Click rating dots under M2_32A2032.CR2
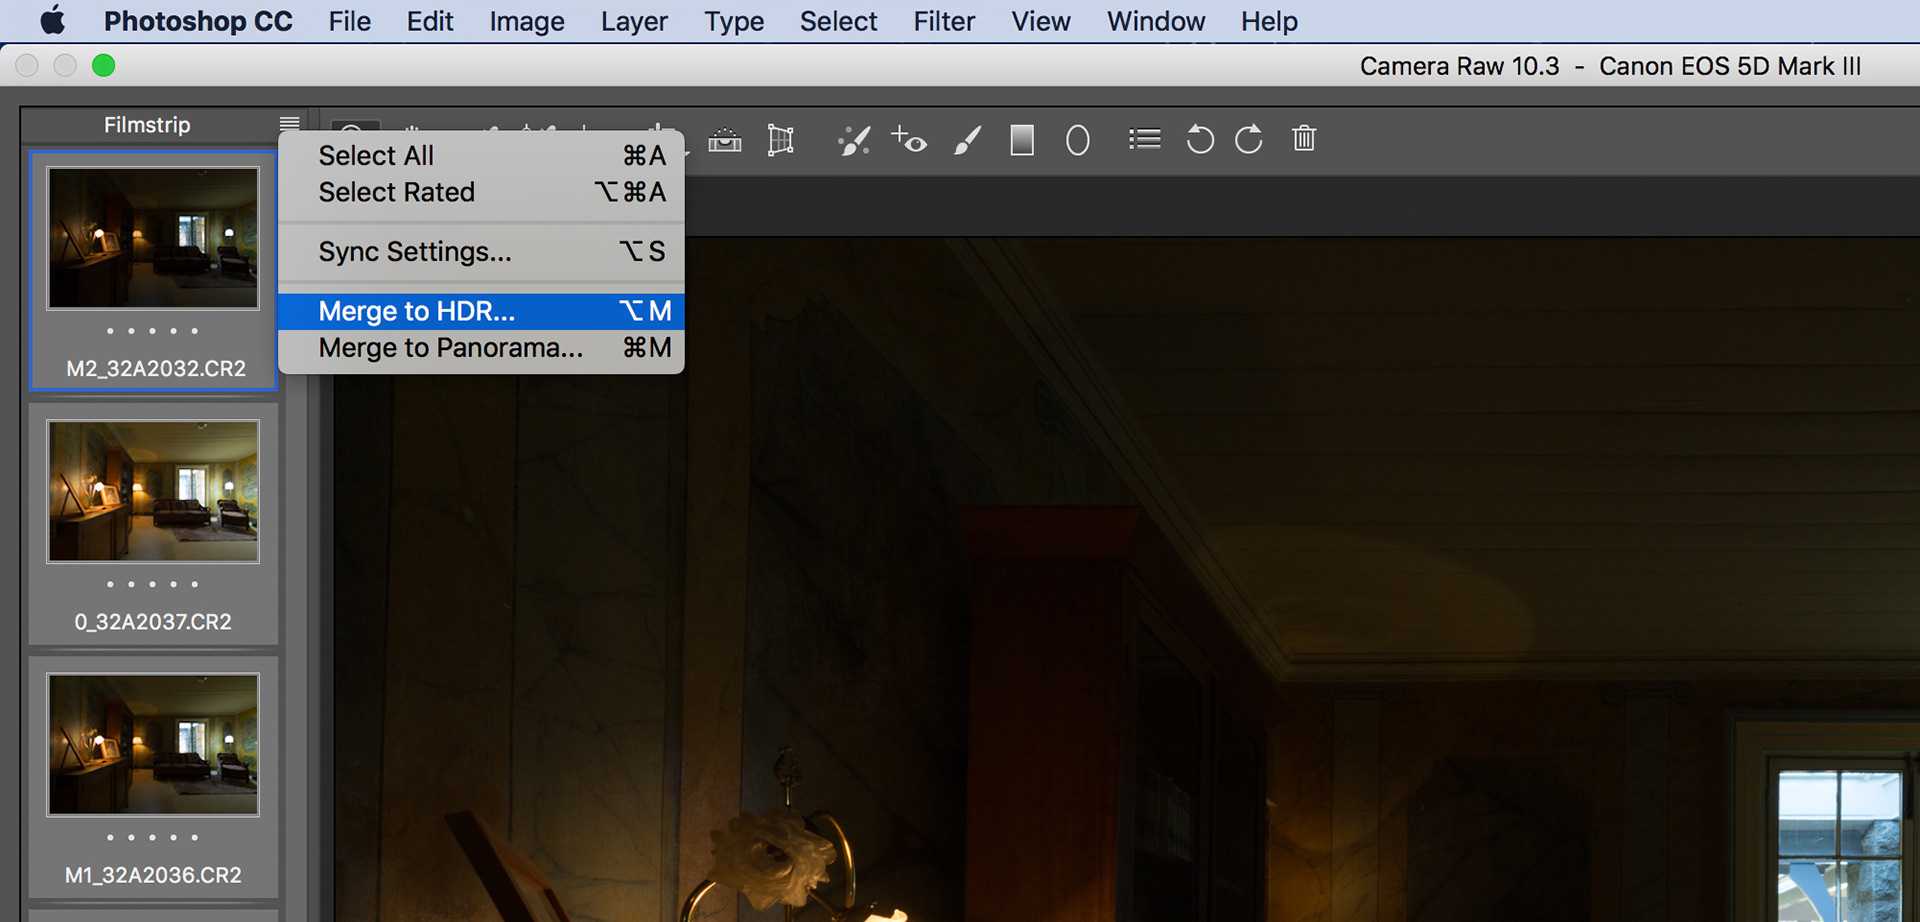Viewport: 1920px width, 922px height. (x=152, y=331)
